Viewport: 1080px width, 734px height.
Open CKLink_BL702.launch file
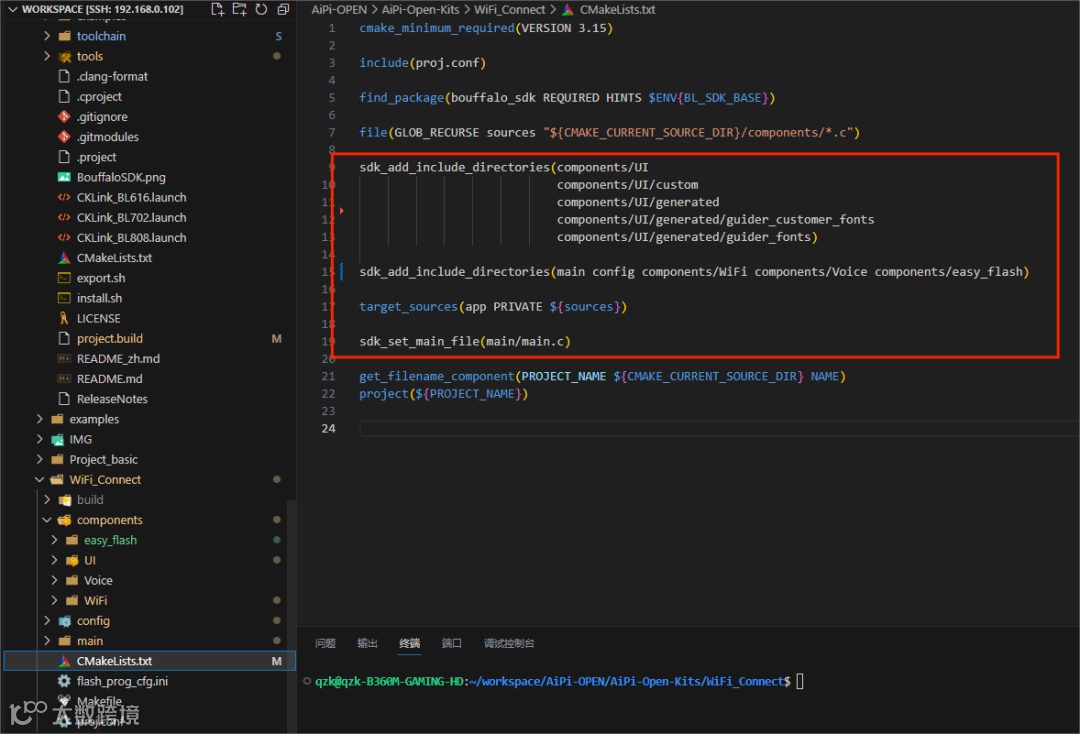(132, 218)
